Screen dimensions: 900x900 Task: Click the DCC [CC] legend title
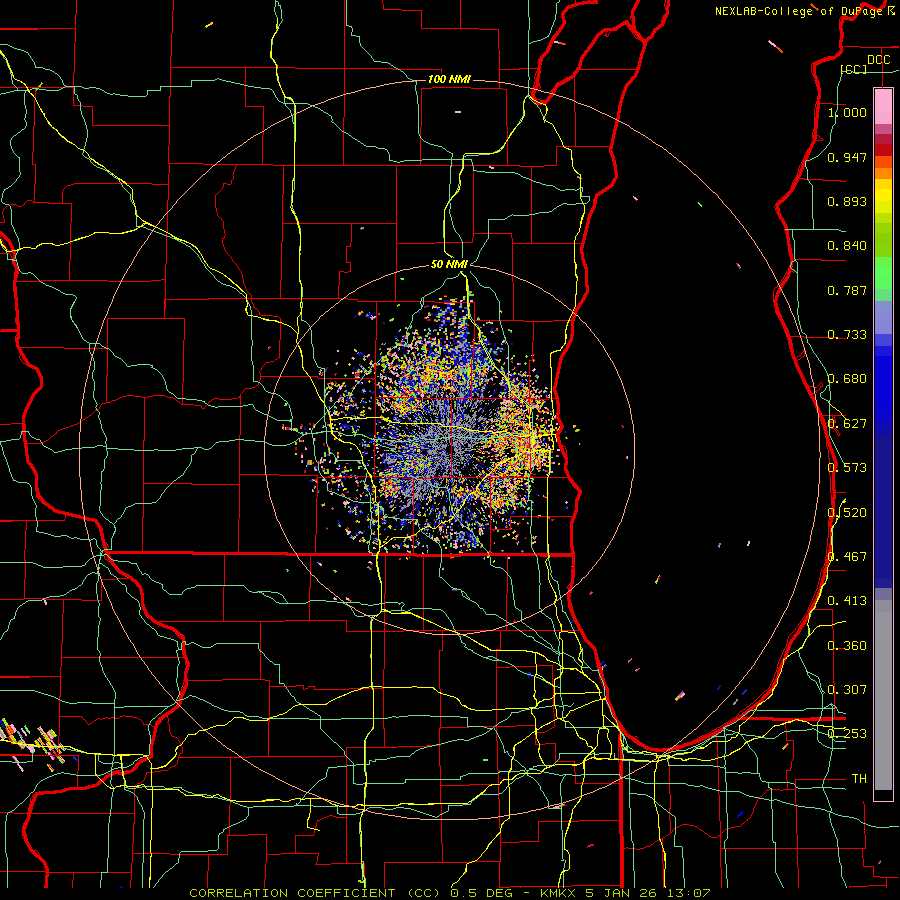866,64
